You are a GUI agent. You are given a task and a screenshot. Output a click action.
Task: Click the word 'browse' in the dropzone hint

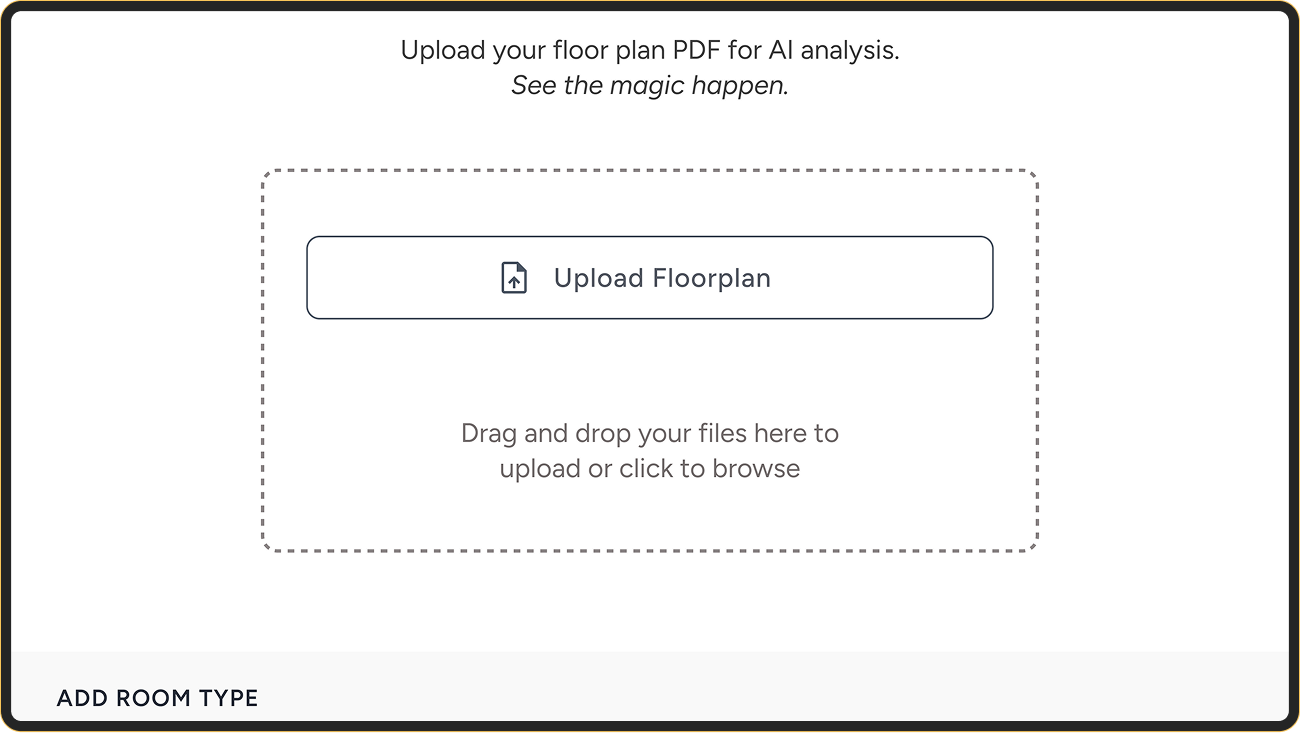coord(756,469)
